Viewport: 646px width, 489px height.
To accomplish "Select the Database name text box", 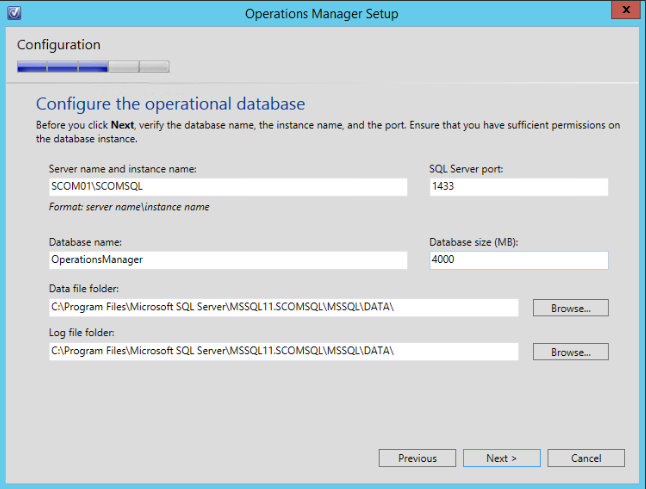I will tap(227, 260).
